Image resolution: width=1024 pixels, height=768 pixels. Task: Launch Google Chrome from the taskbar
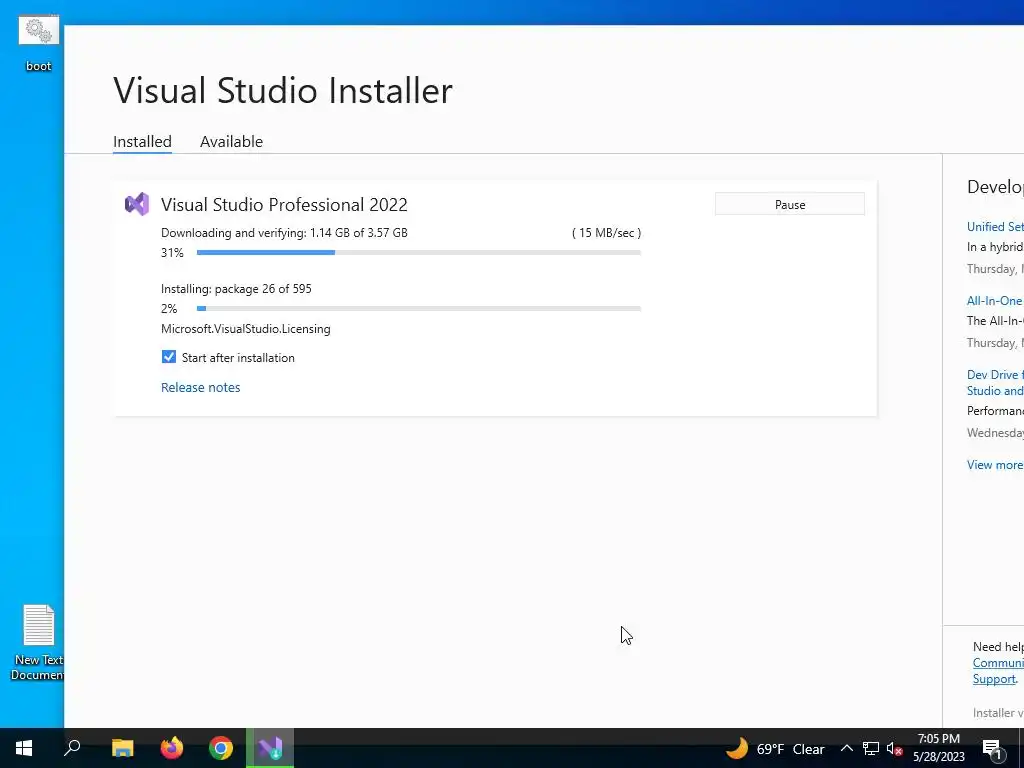tap(221, 748)
